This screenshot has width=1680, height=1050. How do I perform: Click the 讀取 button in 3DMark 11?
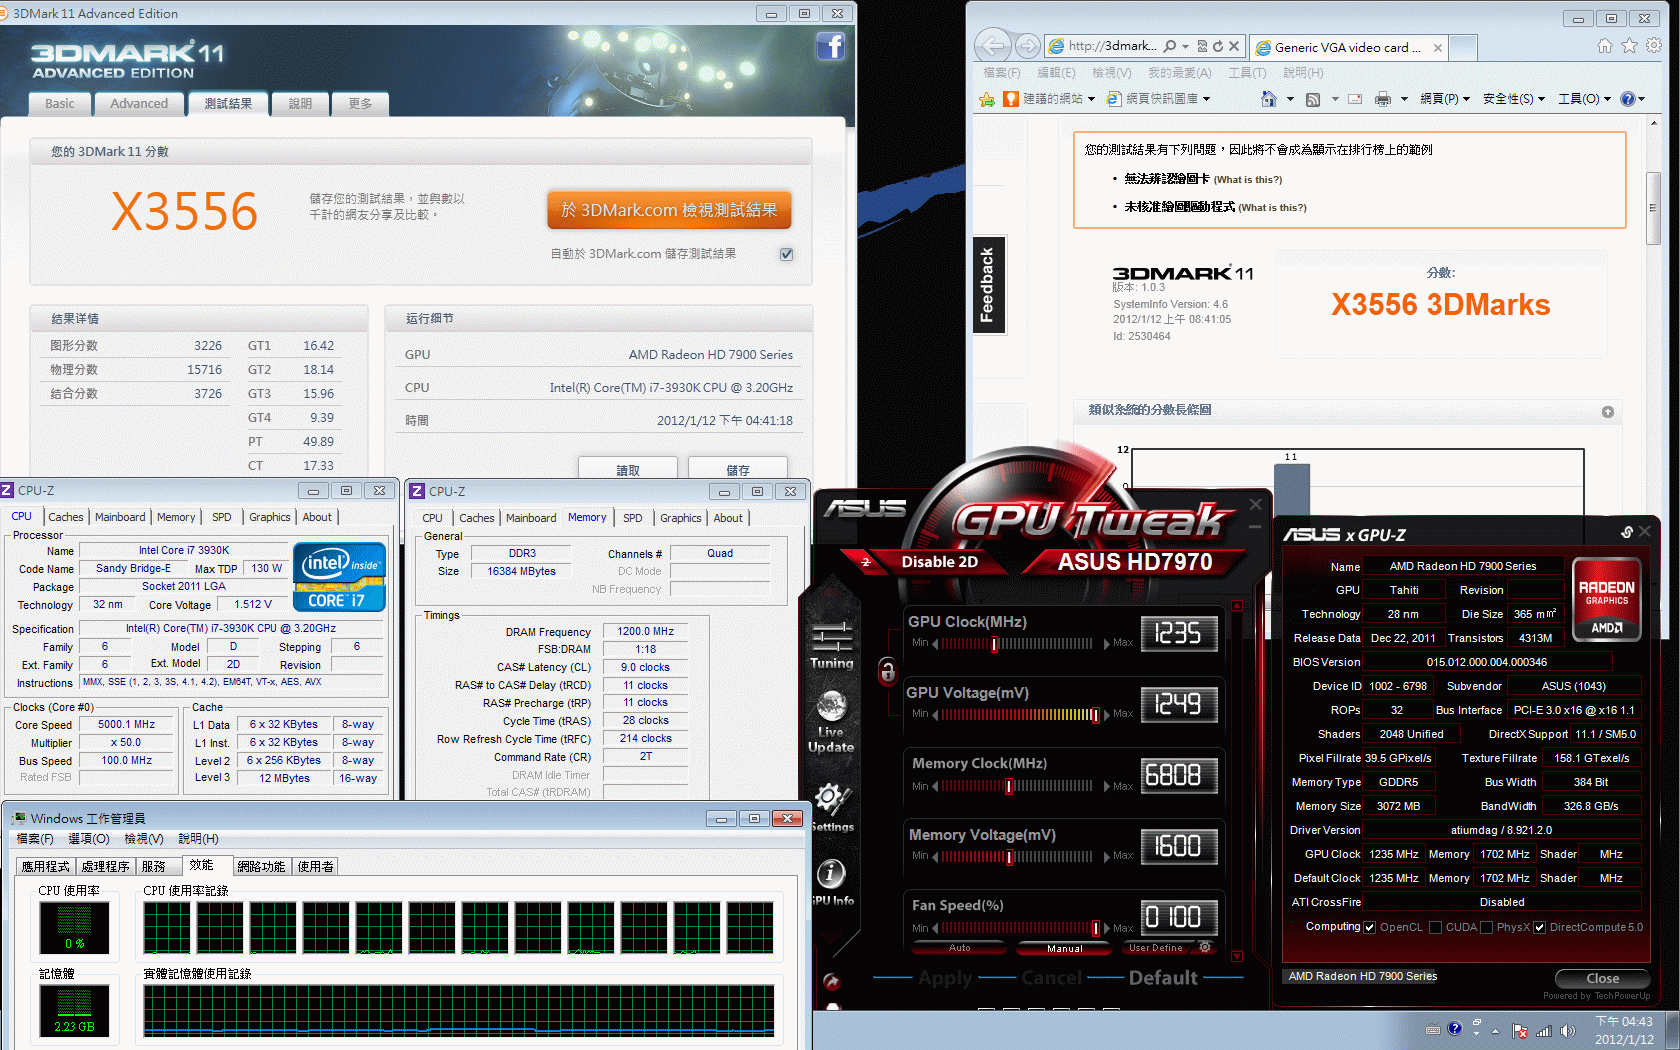coord(628,468)
